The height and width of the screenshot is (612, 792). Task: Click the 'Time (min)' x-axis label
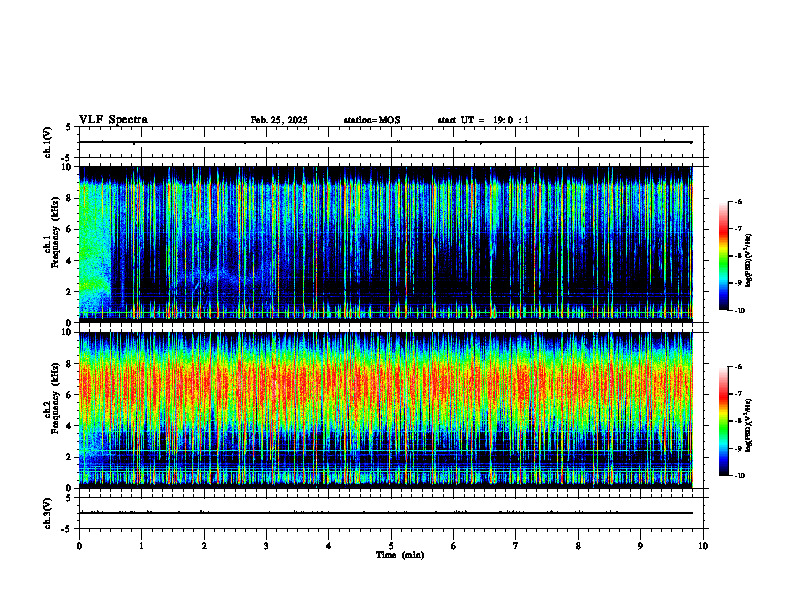400,555
